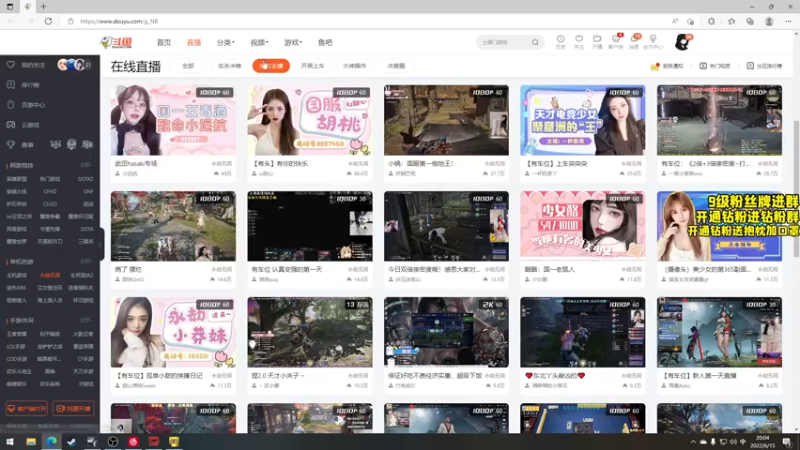Open the mail notification link with envelope

pos(667,66)
